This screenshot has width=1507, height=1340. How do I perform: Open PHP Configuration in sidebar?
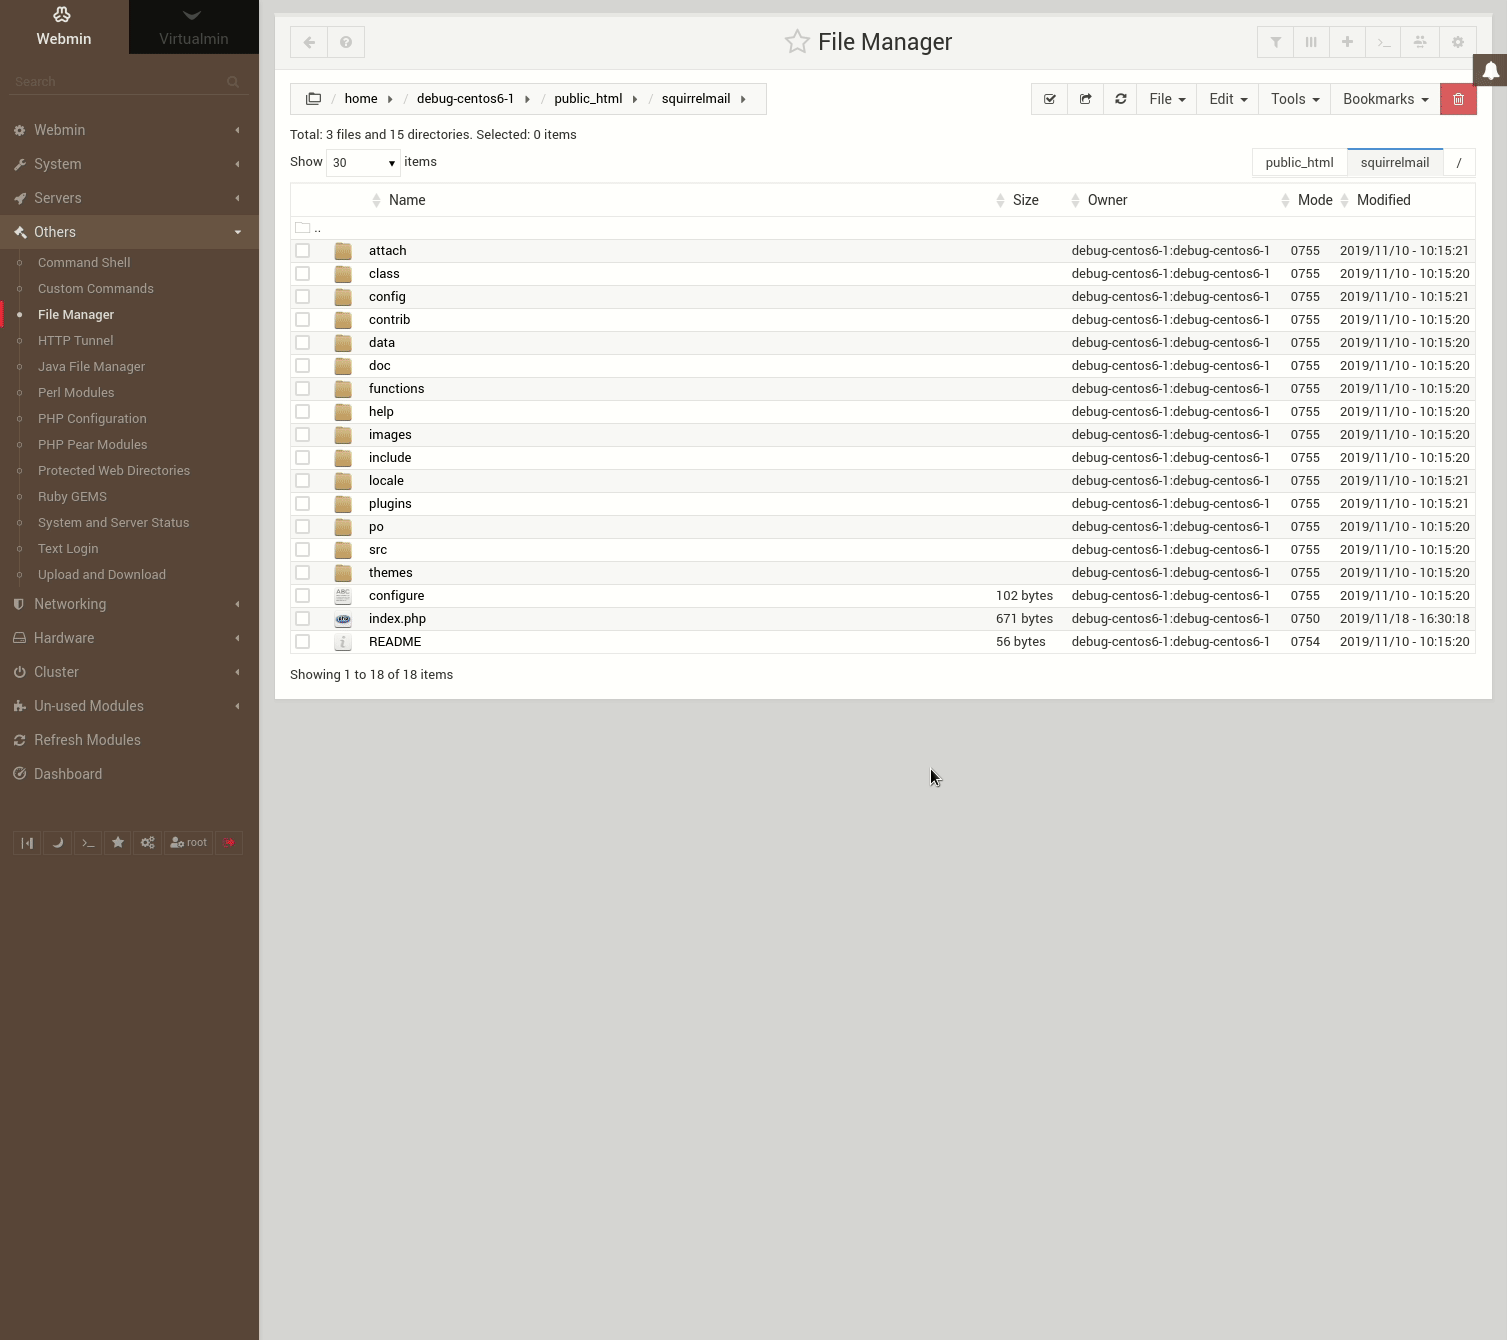point(92,419)
